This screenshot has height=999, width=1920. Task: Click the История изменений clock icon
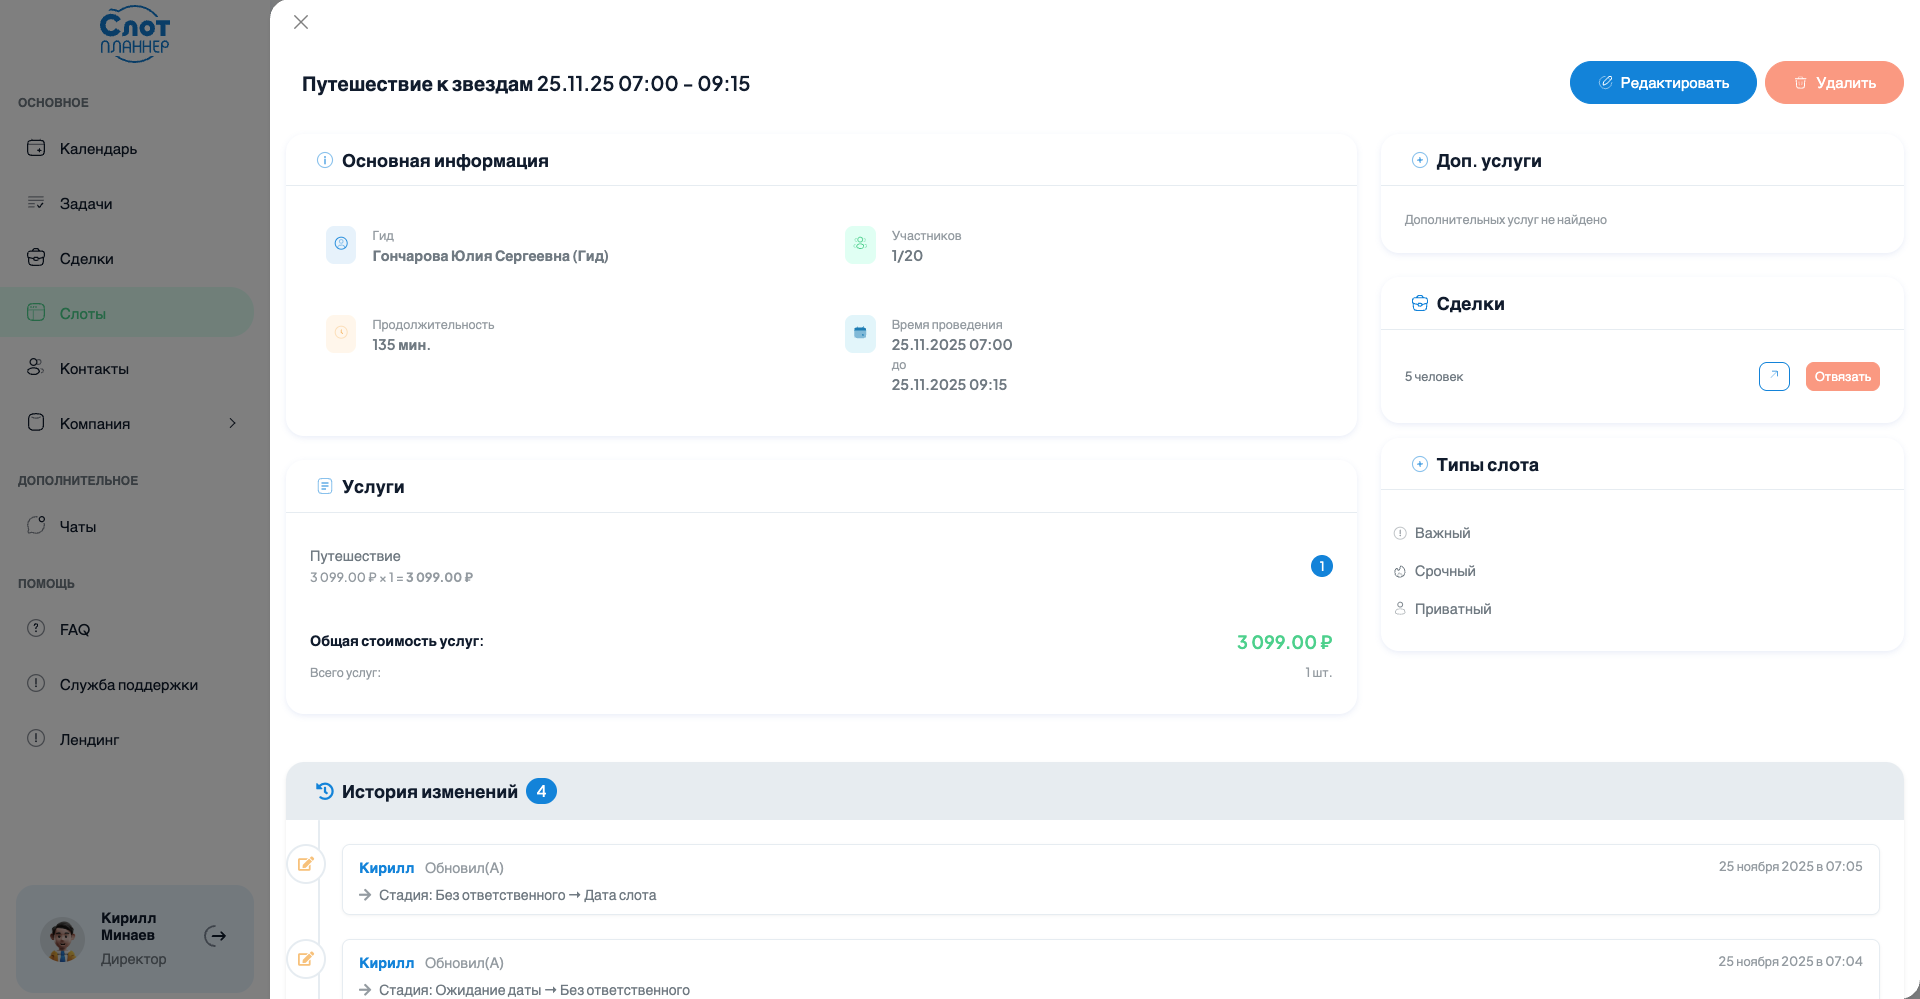[324, 791]
